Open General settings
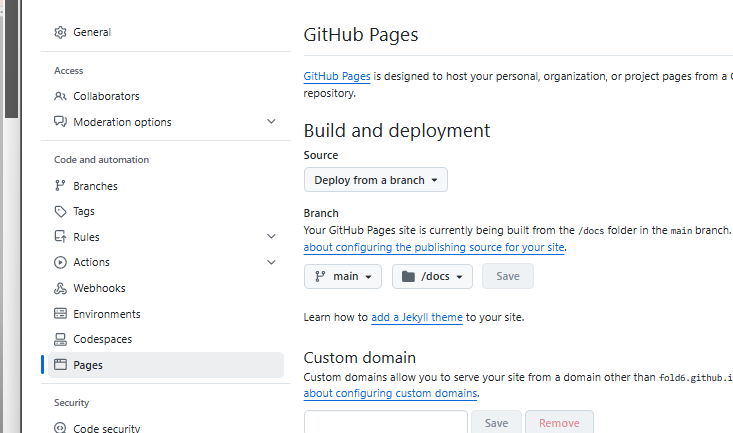 click(x=92, y=32)
